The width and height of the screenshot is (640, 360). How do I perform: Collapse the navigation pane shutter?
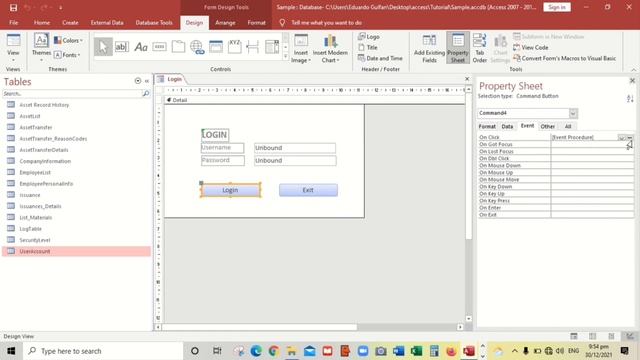pos(147,81)
